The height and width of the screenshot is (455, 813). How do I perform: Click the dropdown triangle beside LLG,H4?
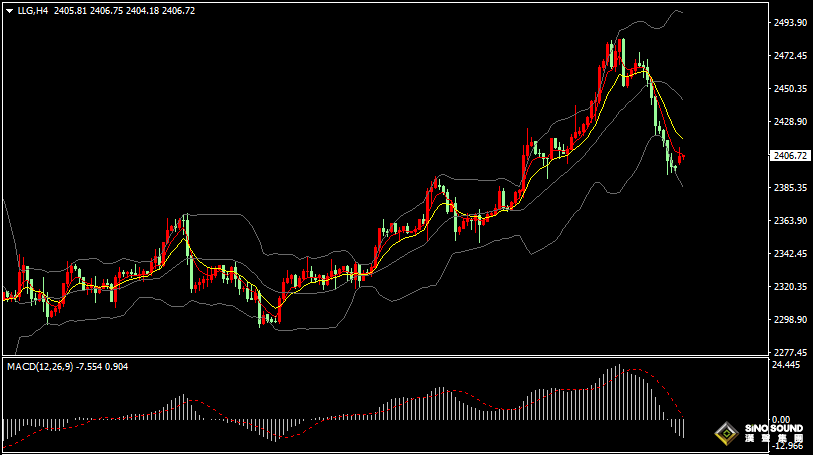(9, 10)
